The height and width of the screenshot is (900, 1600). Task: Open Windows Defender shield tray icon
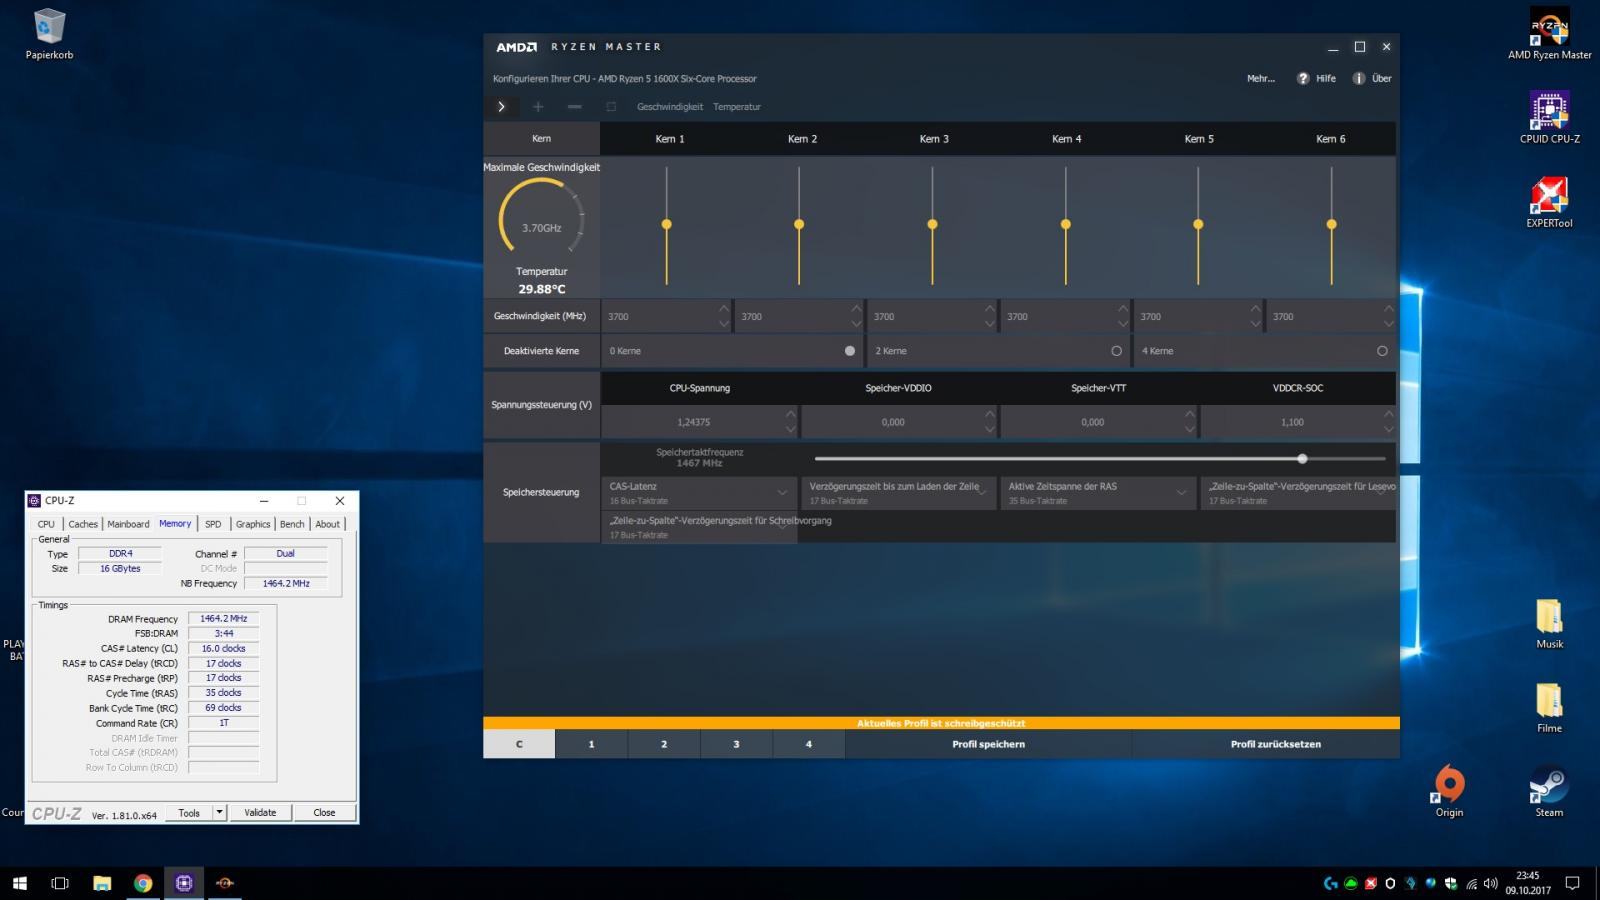pyautogui.click(x=1450, y=884)
